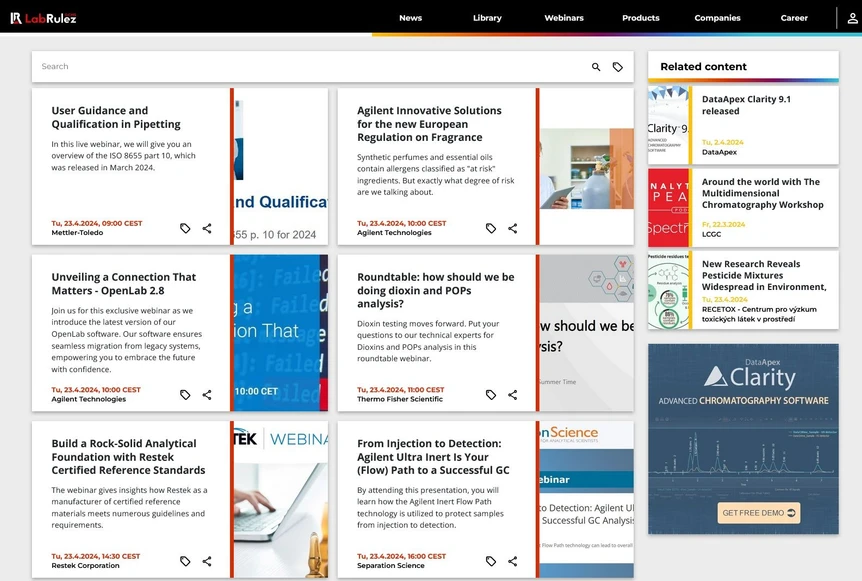Click the Restek WEBINAR laptop thumbnail
Viewport: 862px width, 581px height.
[x=280, y=499]
